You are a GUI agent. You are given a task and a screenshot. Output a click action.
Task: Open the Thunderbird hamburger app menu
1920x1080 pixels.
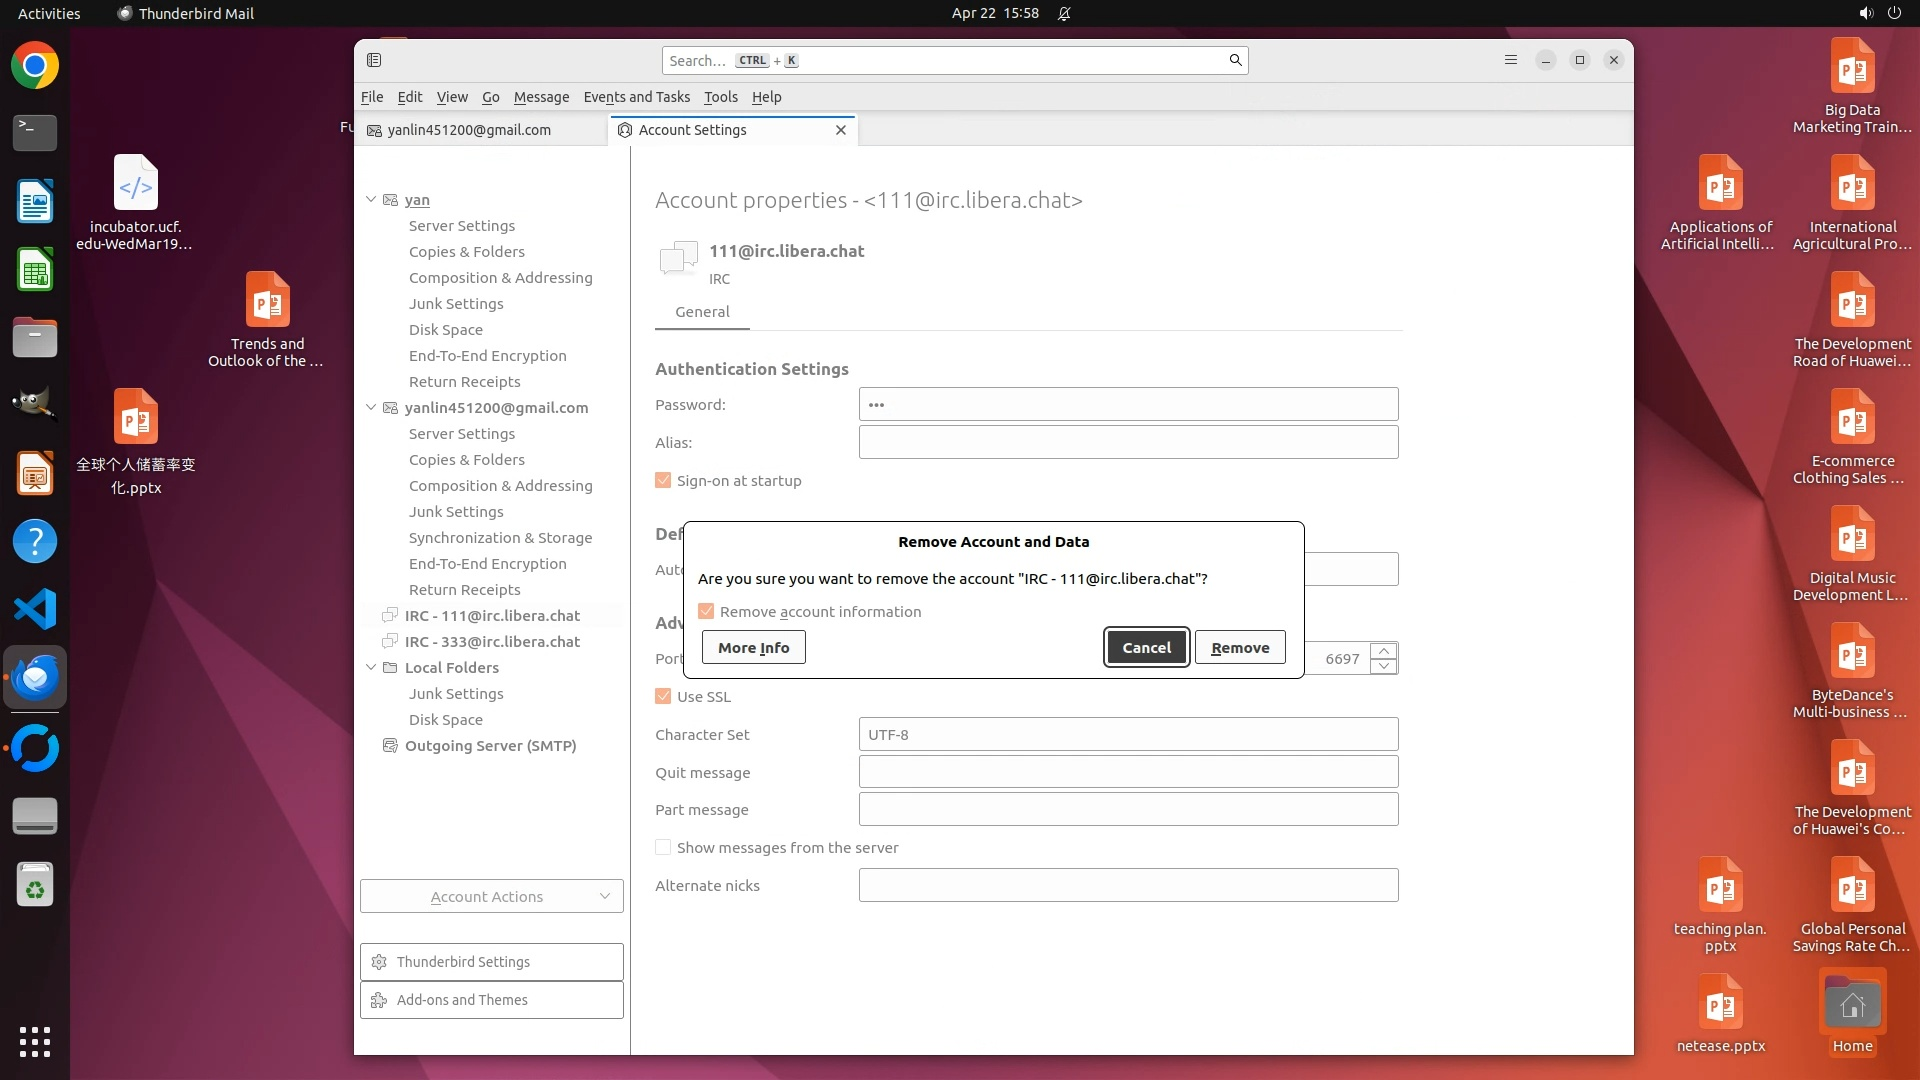click(x=1510, y=60)
